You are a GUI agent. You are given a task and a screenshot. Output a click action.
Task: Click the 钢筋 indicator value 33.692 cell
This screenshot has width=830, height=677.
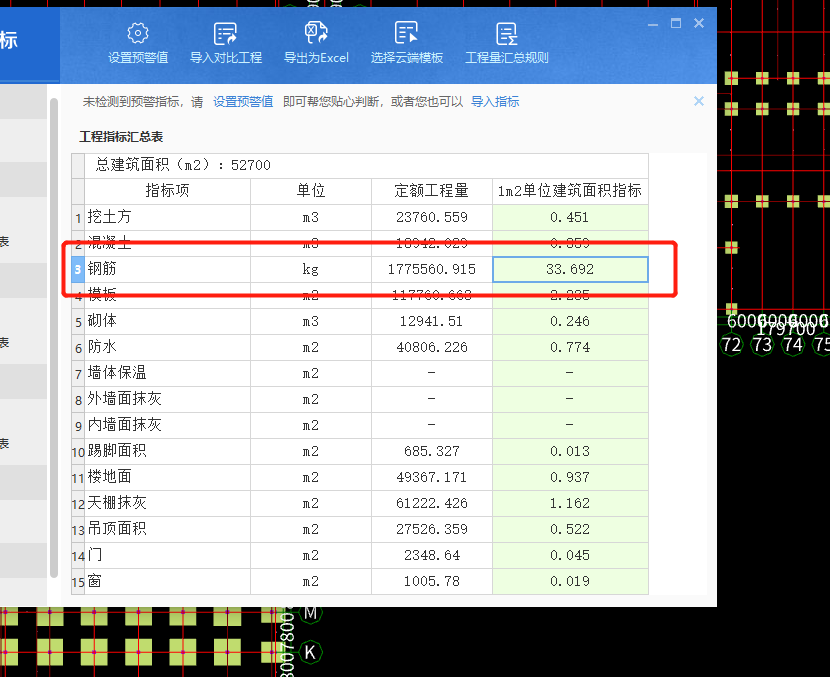click(x=570, y=269)
